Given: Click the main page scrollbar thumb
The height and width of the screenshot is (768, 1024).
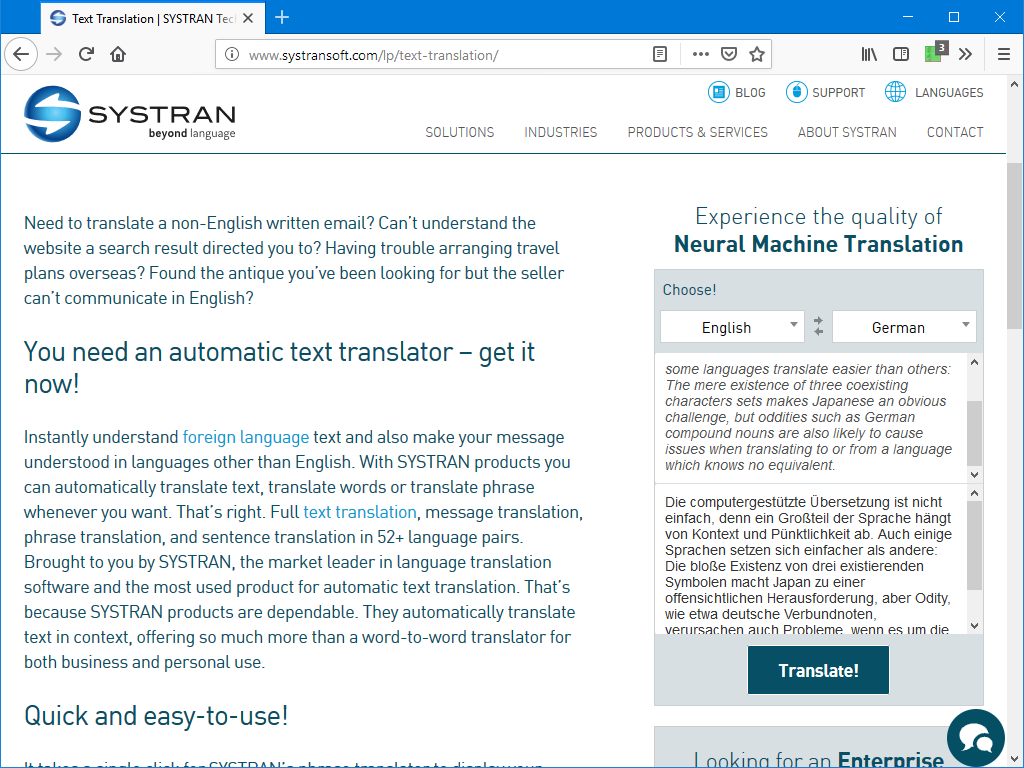Looking at the screenshot, I should coord(1014,246).
